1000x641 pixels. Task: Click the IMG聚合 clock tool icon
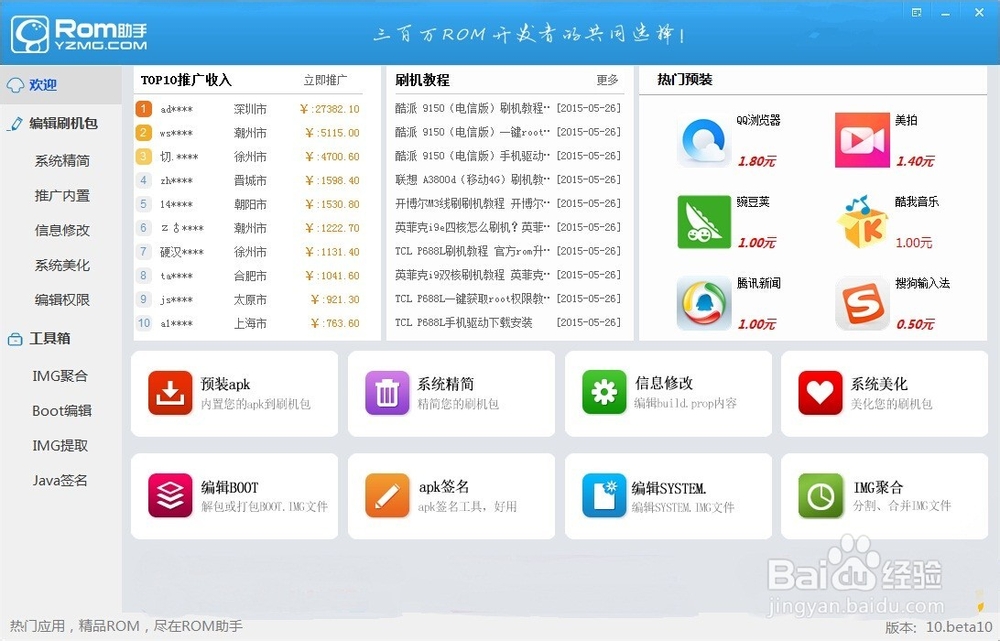819,494
